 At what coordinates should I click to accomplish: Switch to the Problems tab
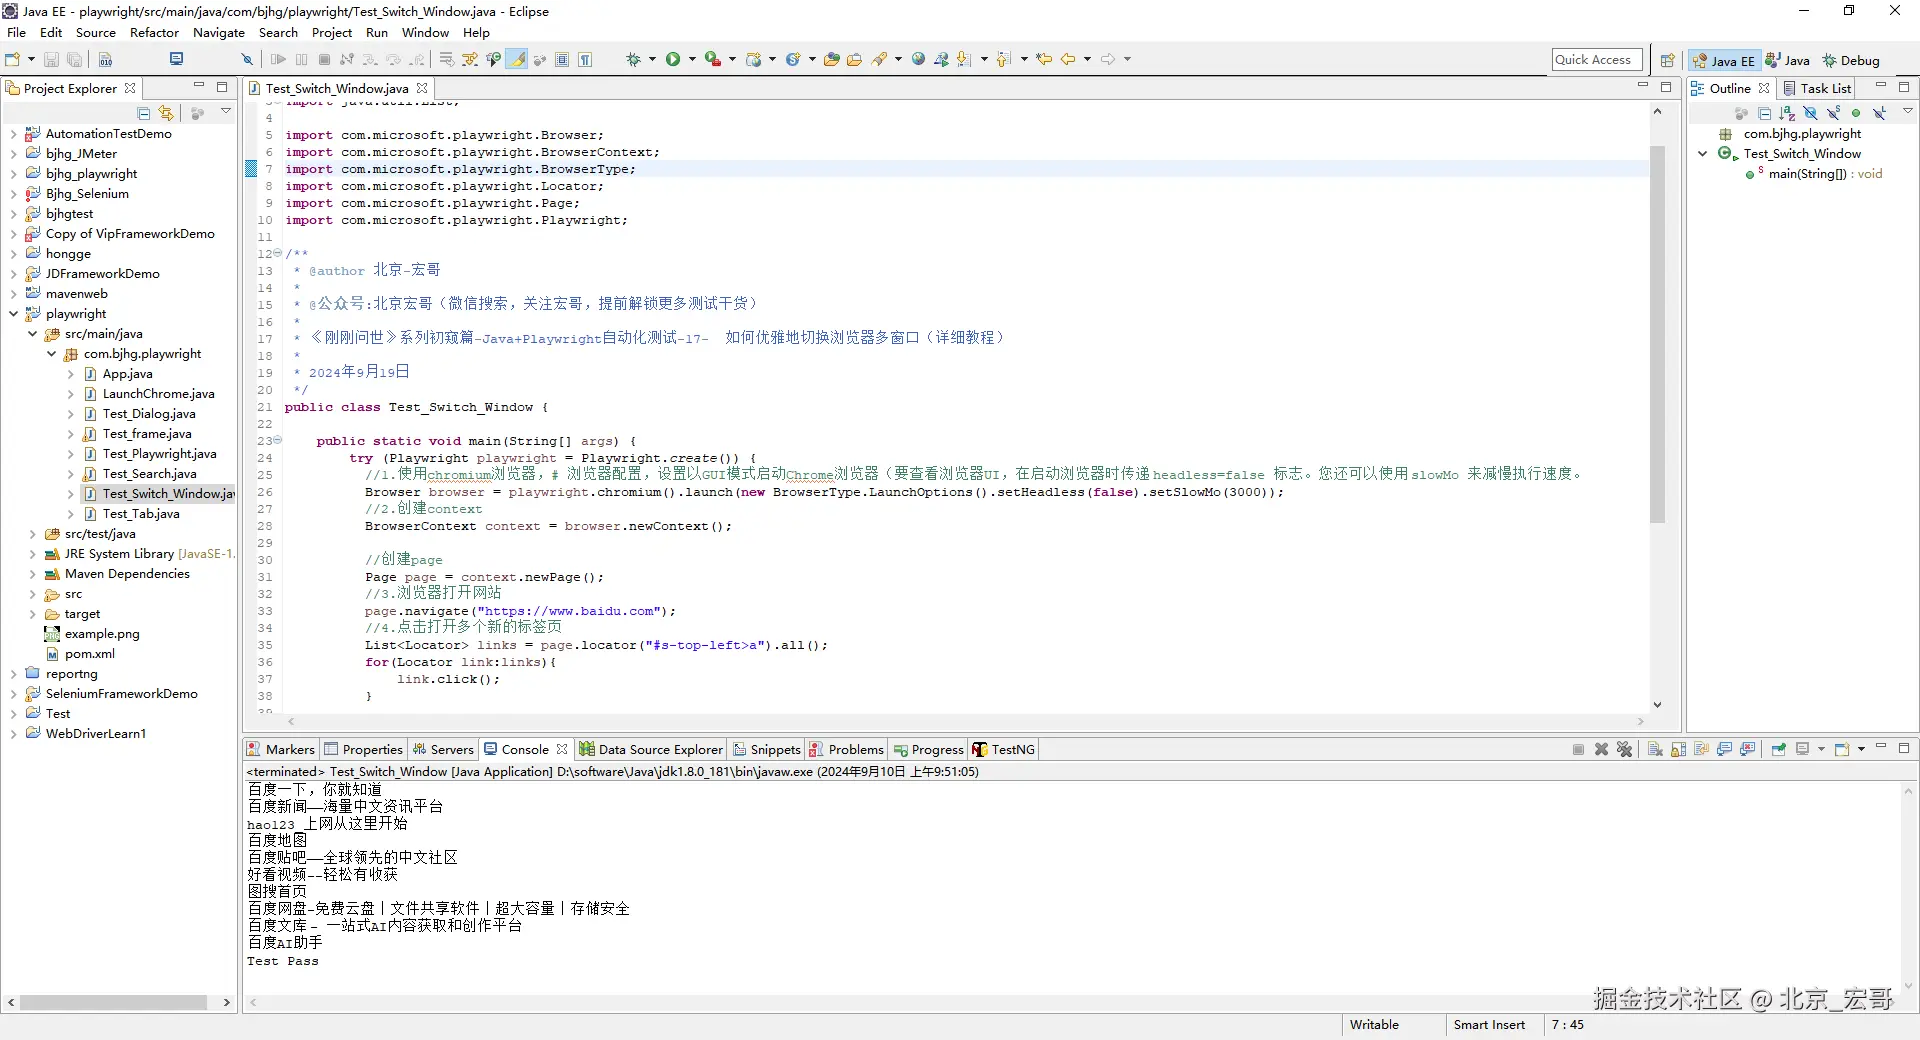point(847,749)
